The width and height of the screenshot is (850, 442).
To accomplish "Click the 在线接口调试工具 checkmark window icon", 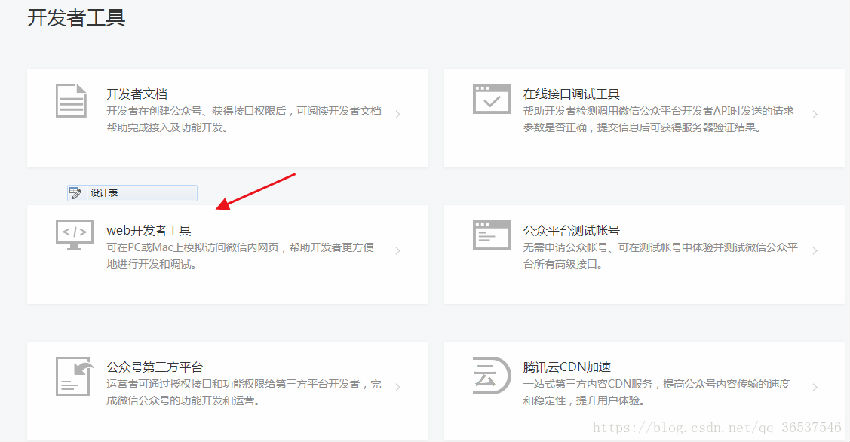I will (x=492, y=100).
